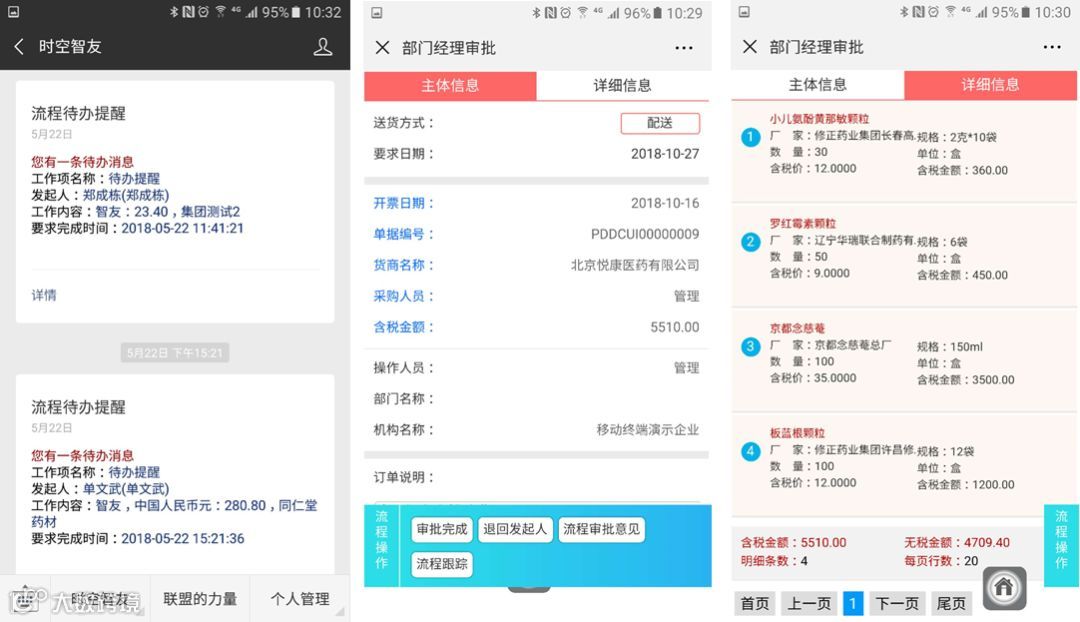This screenshot has width=1080, height=622.
Task: Open the three-dot menu on the middle screen
Action: pyautogui.click(x=684, y=48)
